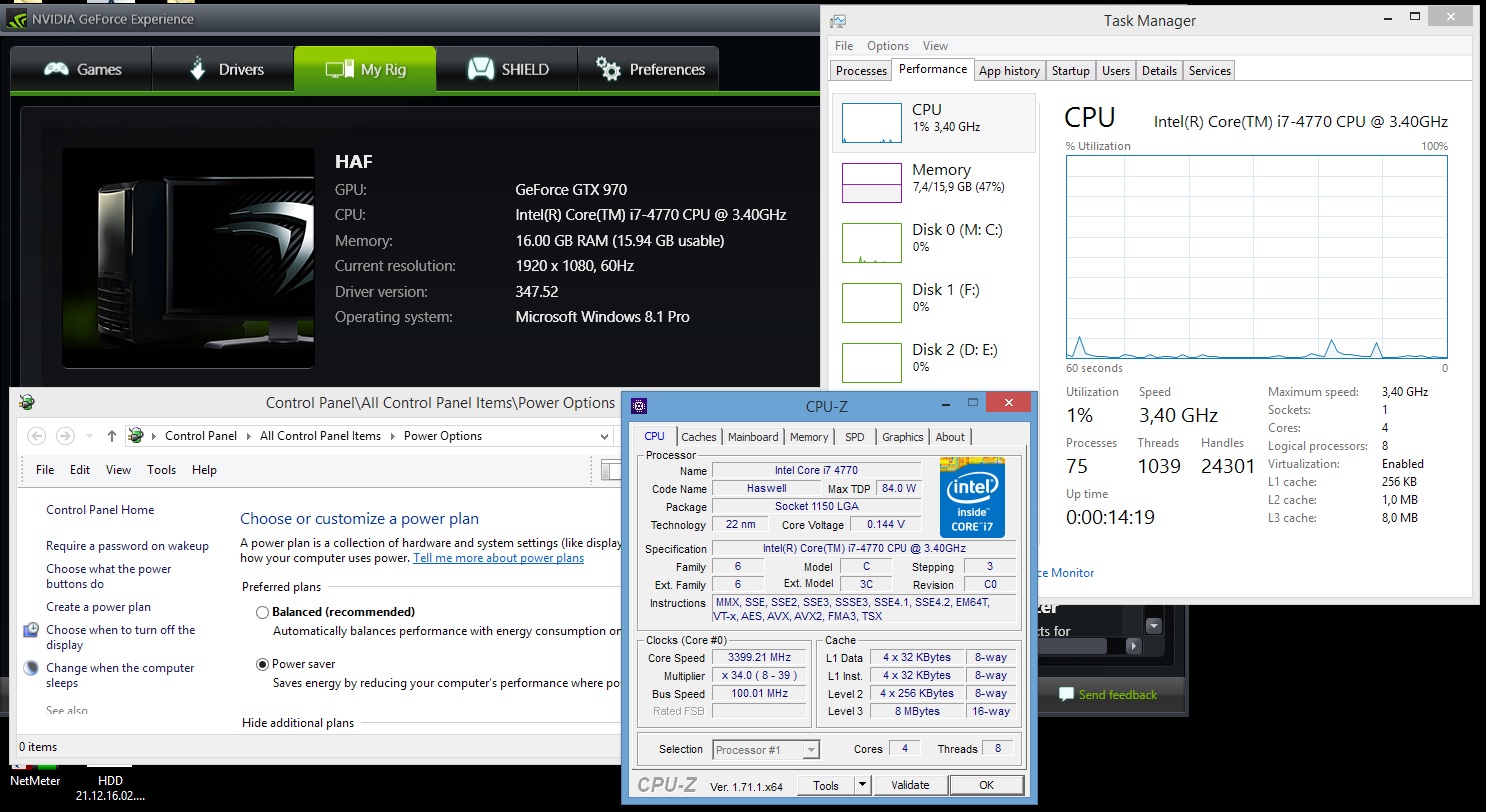Image resolution: width=1486 pixels, height=812 pixels.
Task: Switch to the Caches tab in CPU-Z
Action: [699, 437]
